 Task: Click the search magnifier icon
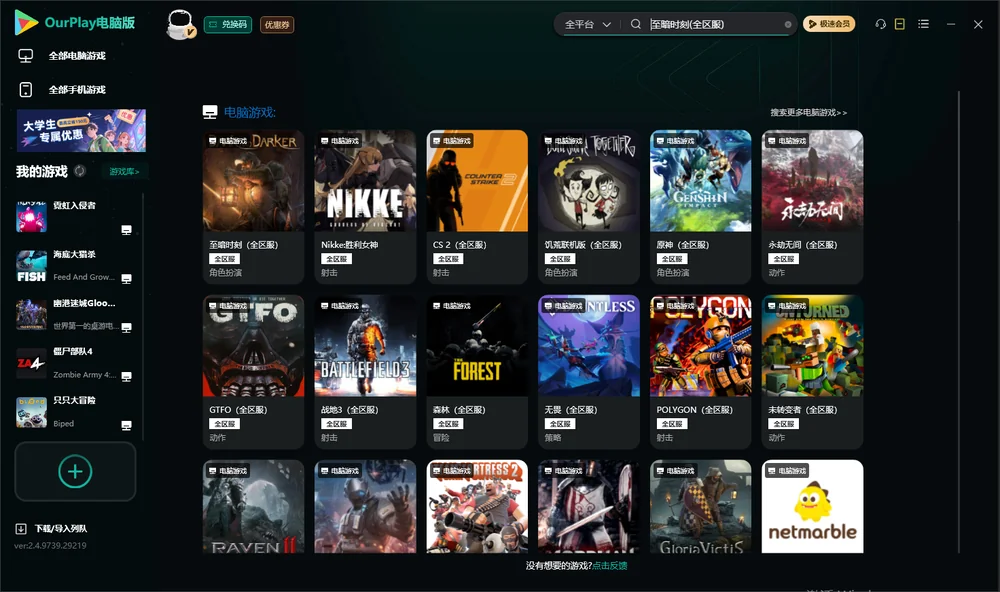tap(635, 24)
